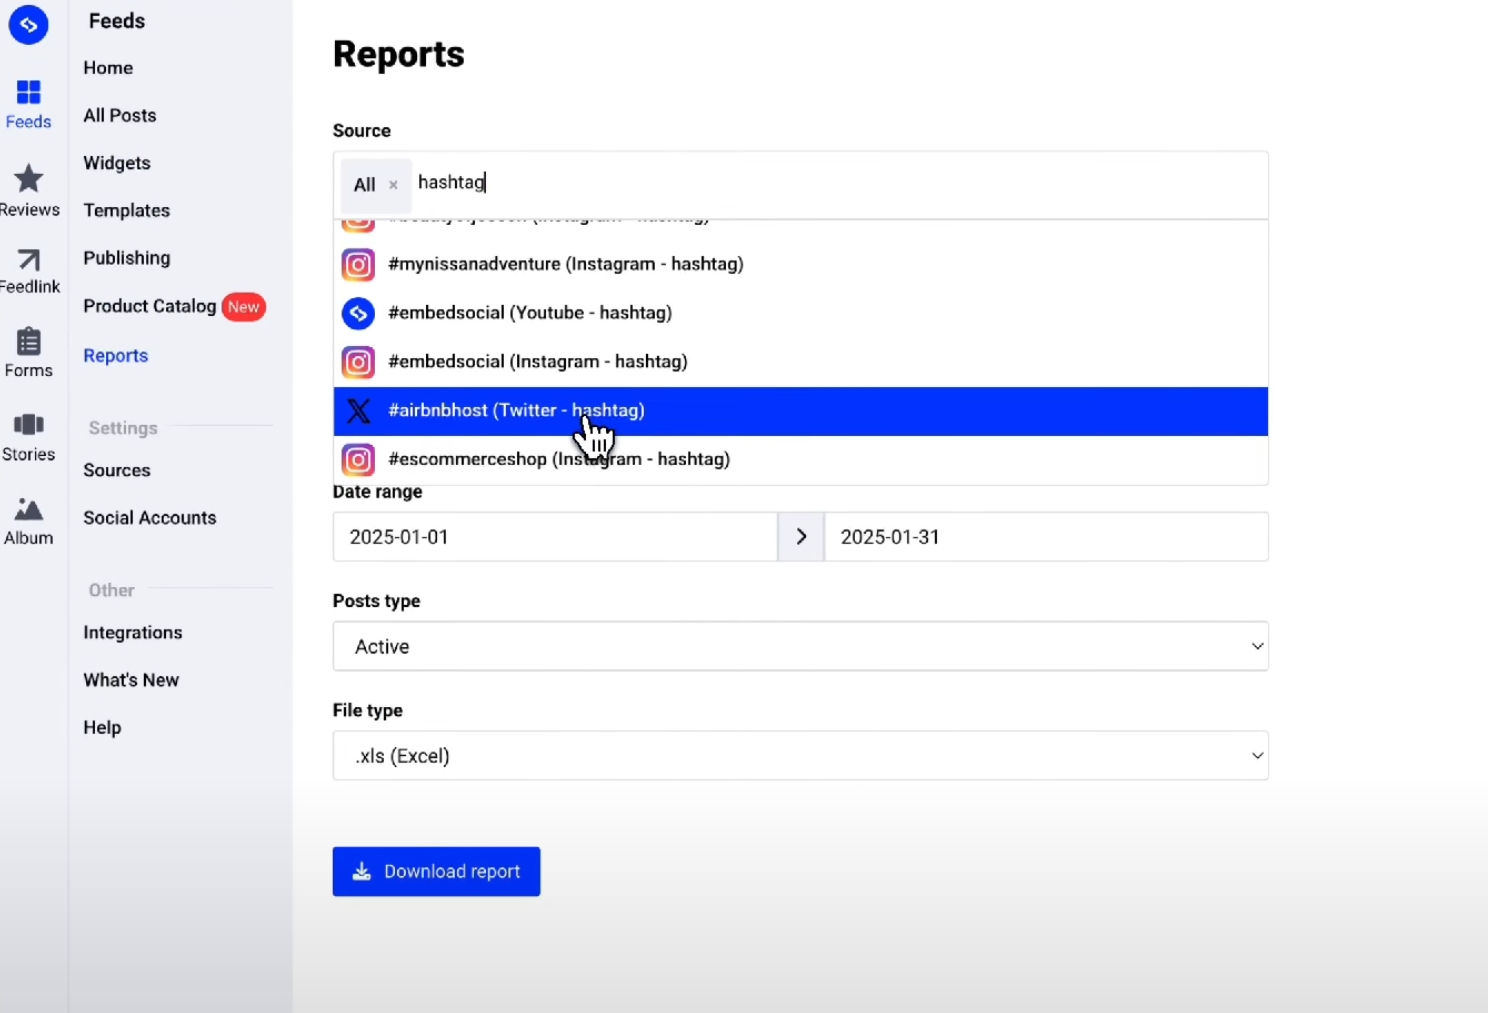1488x1013 pixels.
Task: Open the Posts type dropdown showing Active
Action: pos(800,646)
